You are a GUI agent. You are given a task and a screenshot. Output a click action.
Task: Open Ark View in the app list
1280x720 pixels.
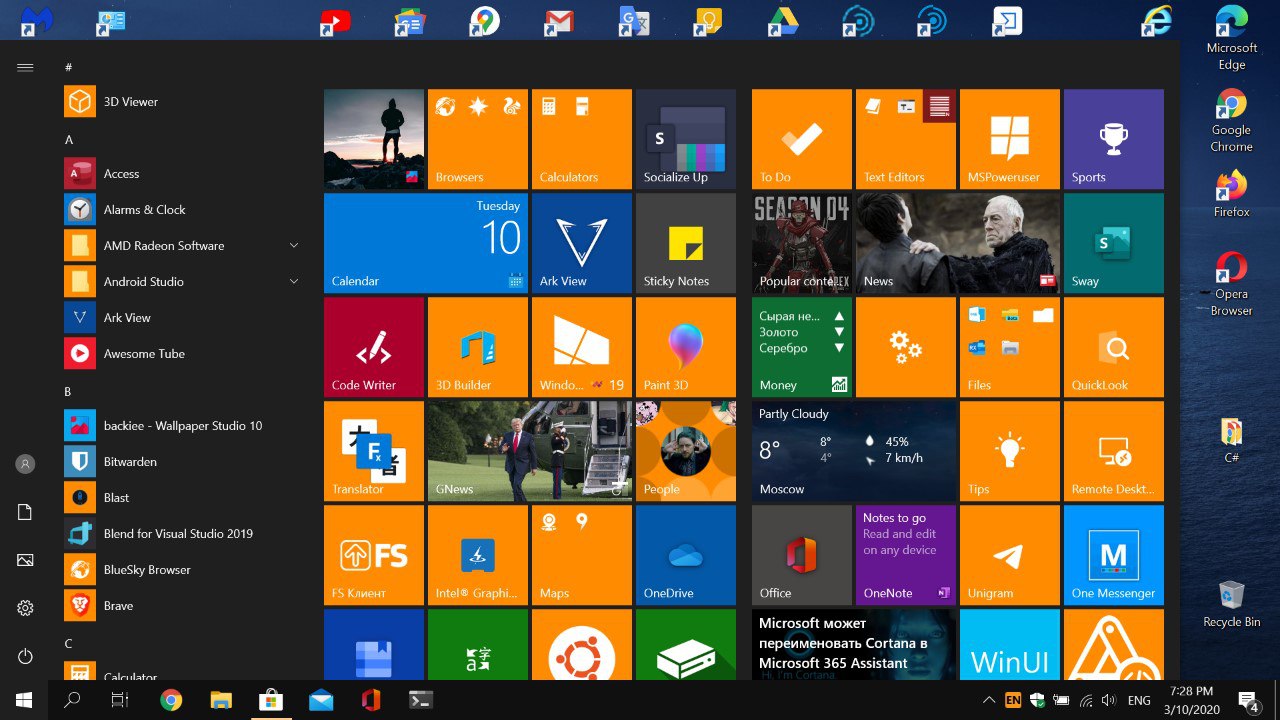click(x=180, y=318)
